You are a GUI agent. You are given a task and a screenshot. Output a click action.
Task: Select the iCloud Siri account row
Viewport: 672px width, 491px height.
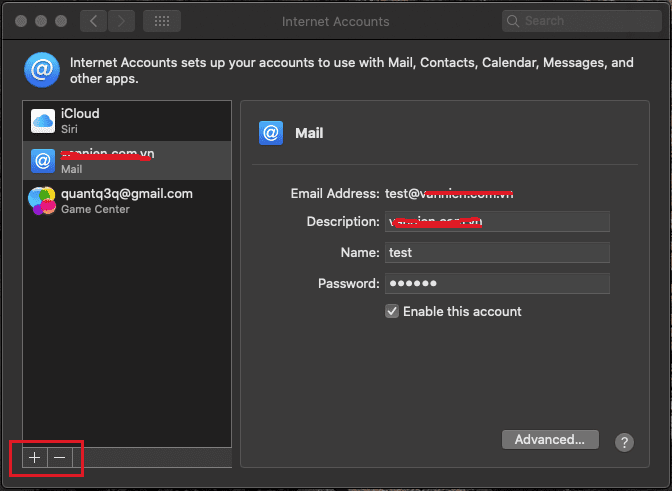coord(127,121)
